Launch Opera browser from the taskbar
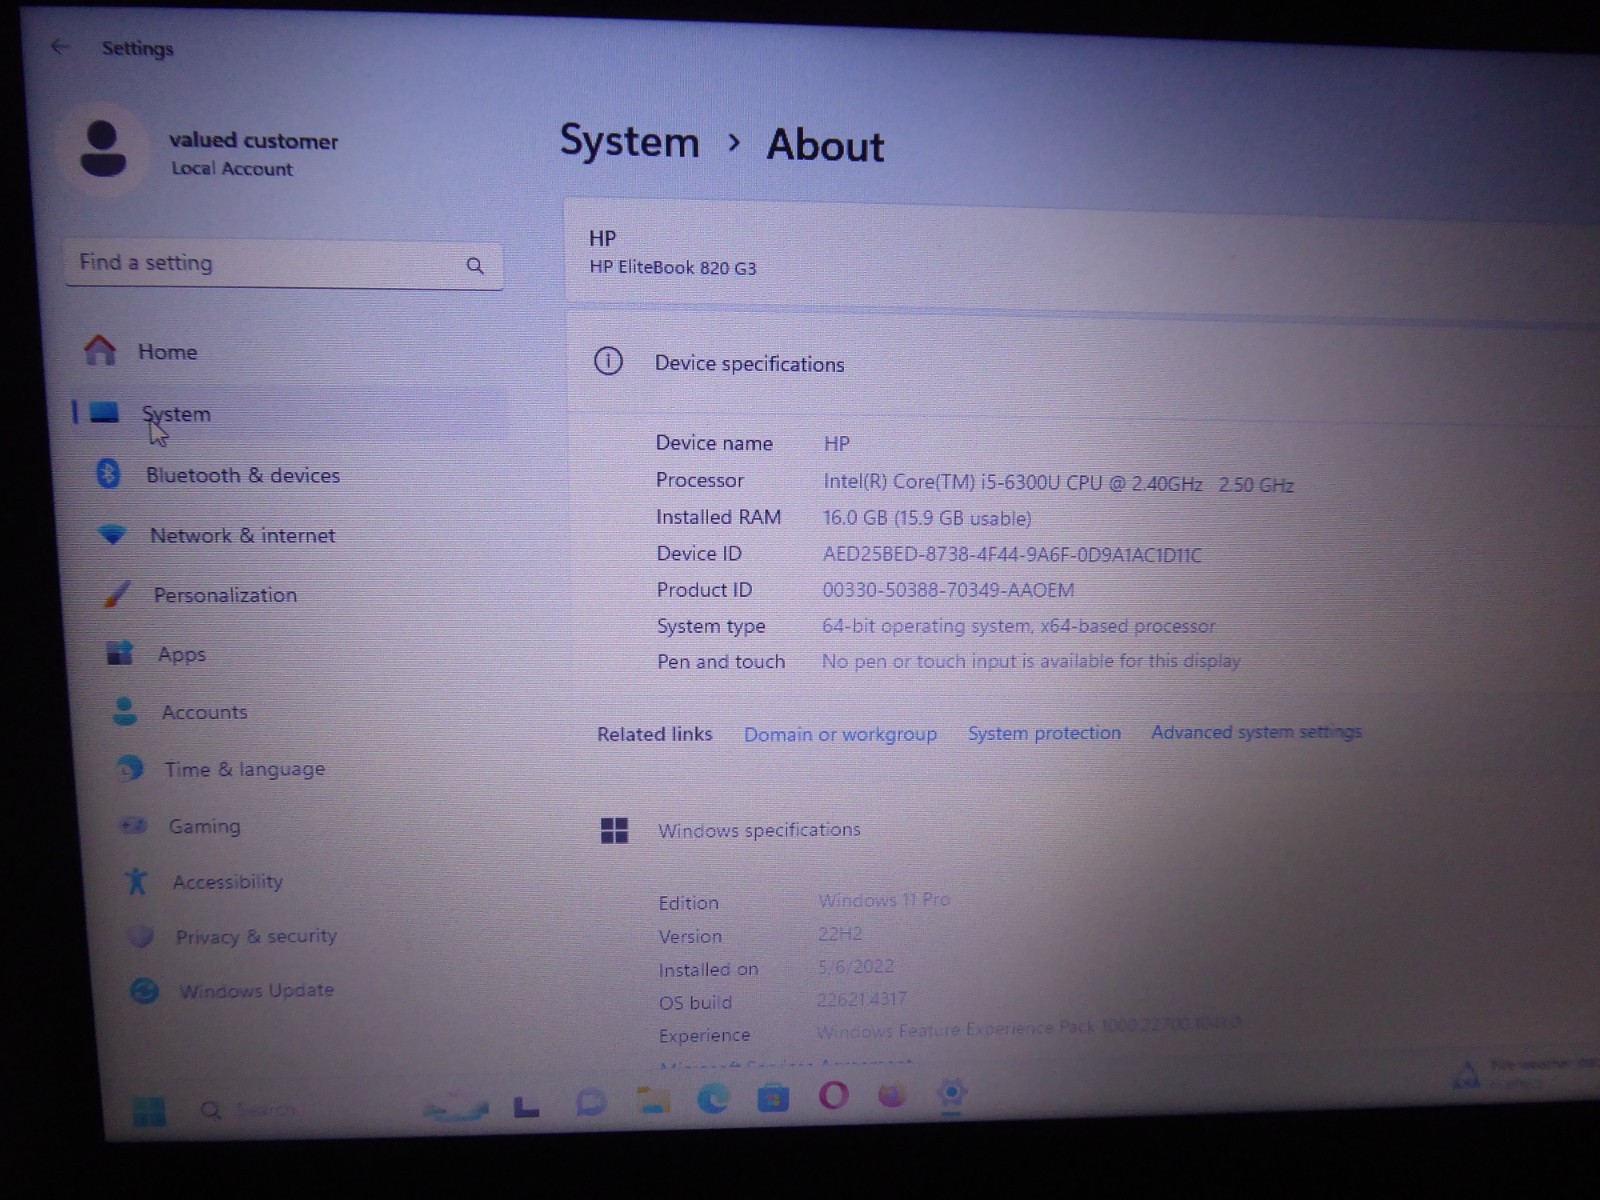Image resolution: width=1600 pixels, height=1200 pixels. click(833, 1096)
